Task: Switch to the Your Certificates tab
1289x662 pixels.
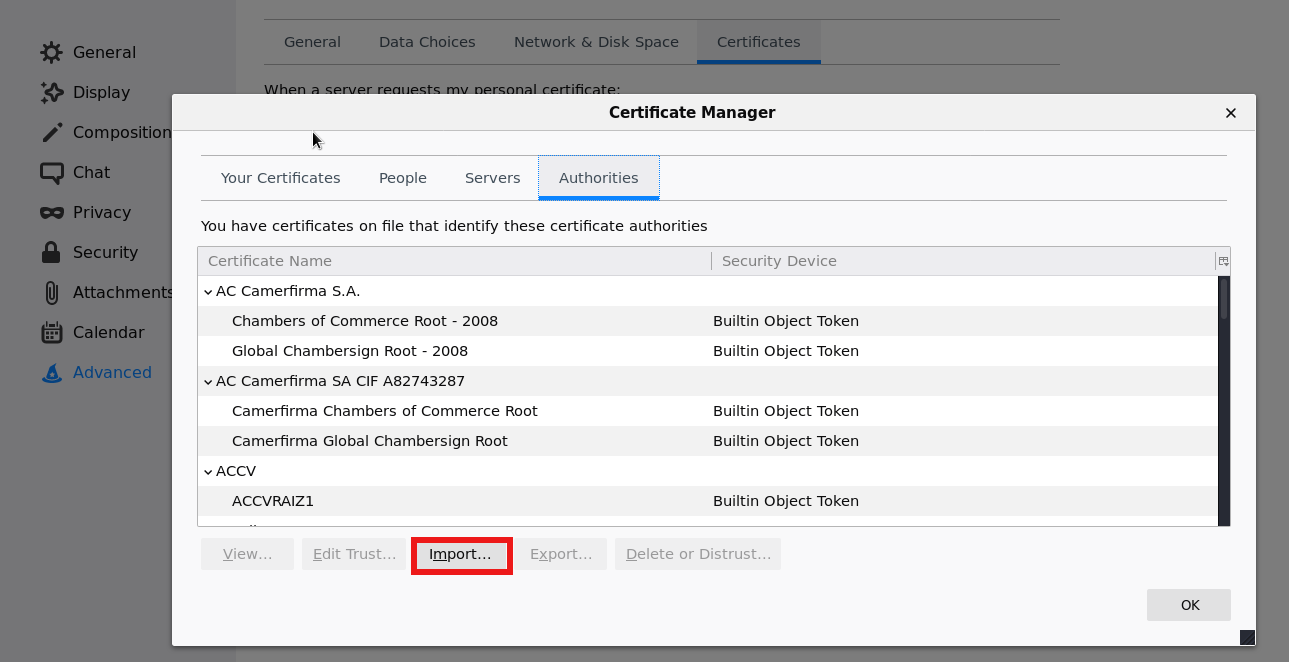Action: pyautogui.click(x=280, y=178)
